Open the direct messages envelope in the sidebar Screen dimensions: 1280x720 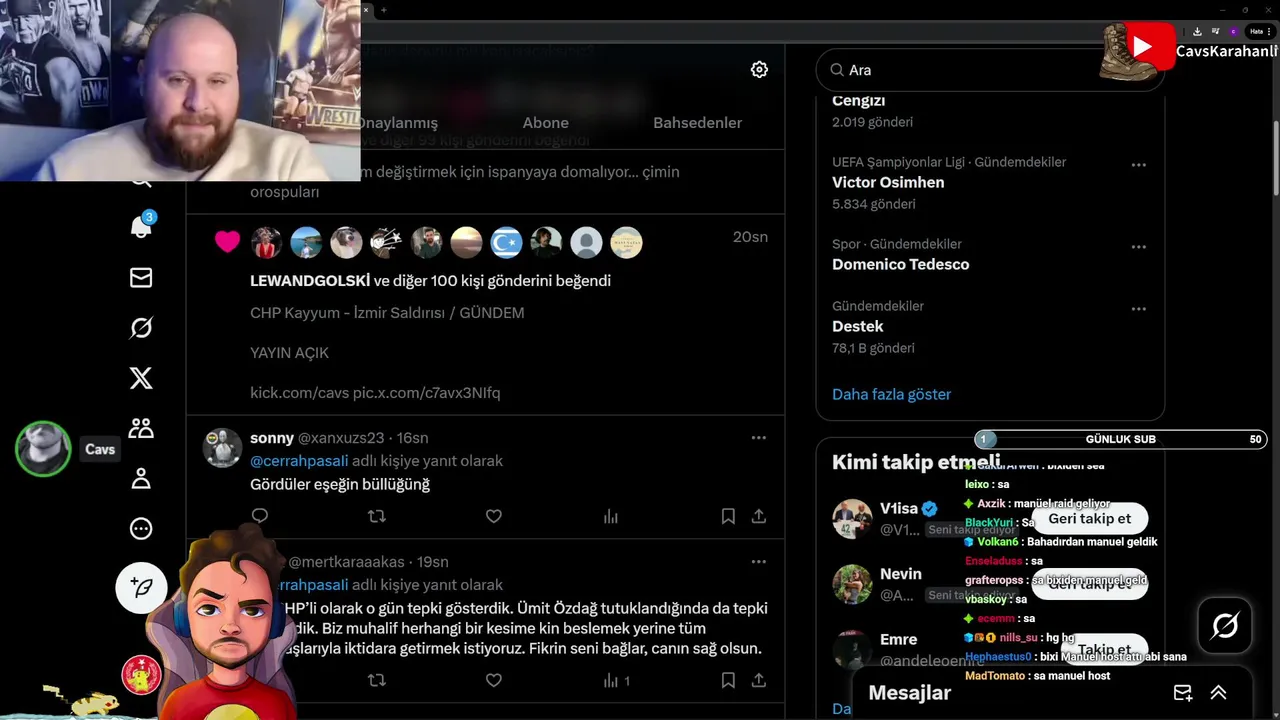pos(141,277)
